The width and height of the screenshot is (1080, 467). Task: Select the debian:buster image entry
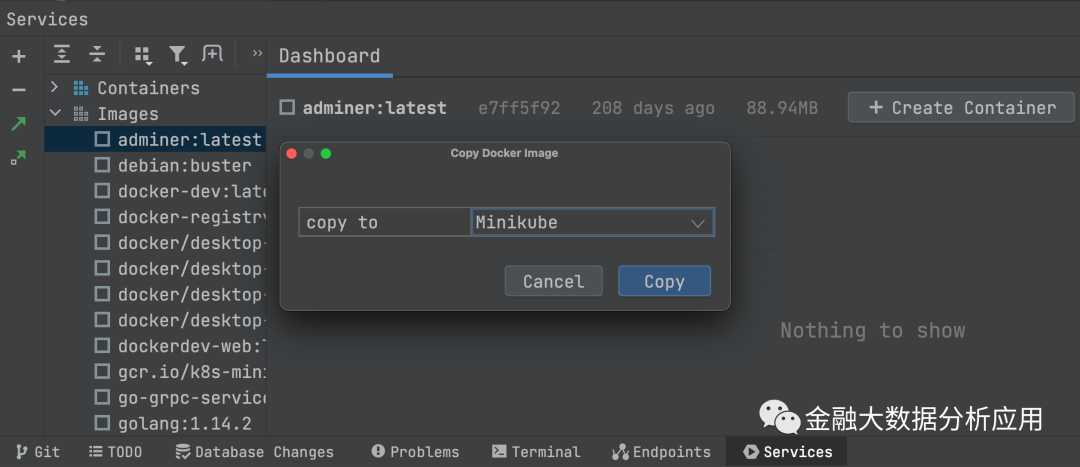tap(184, 165)
